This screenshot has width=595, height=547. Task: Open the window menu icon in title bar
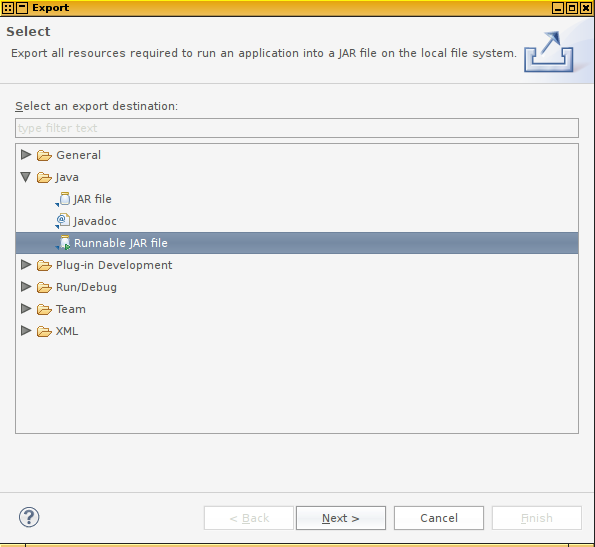click(8, 8)
